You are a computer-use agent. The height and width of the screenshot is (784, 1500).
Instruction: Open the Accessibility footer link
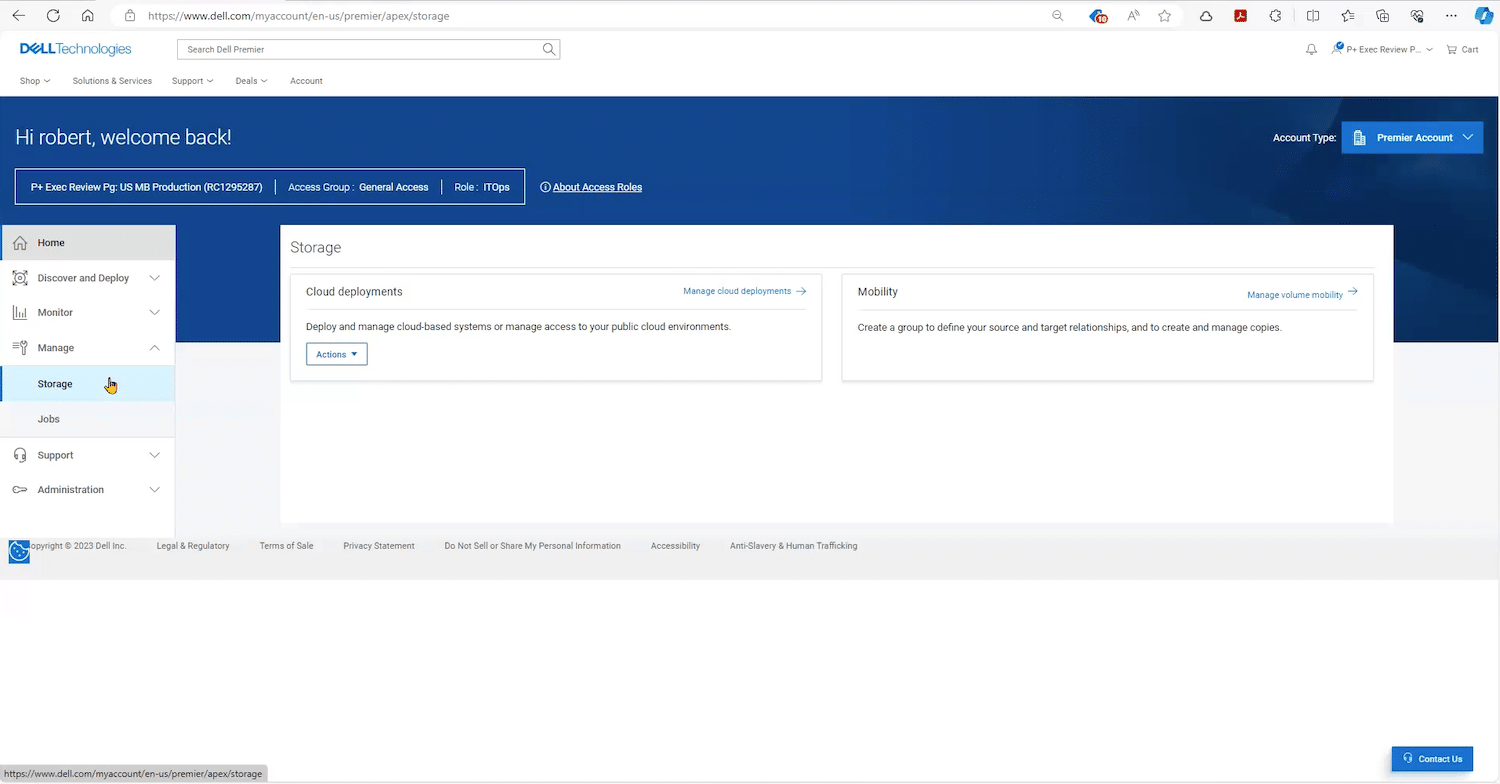click(675, 546)
